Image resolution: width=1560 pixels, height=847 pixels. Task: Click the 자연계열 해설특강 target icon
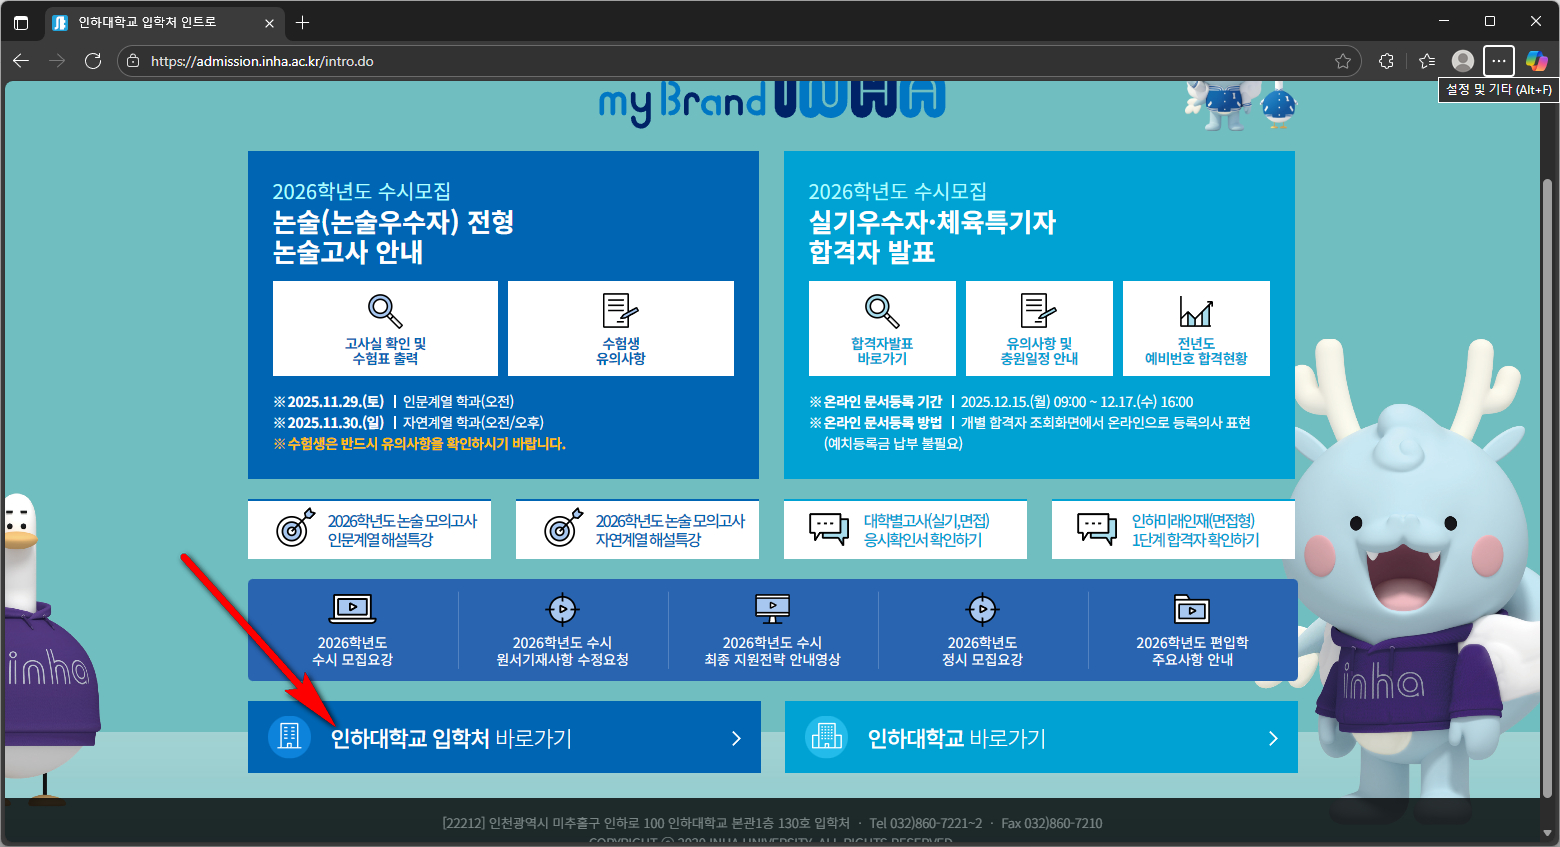tap(562, 529)
